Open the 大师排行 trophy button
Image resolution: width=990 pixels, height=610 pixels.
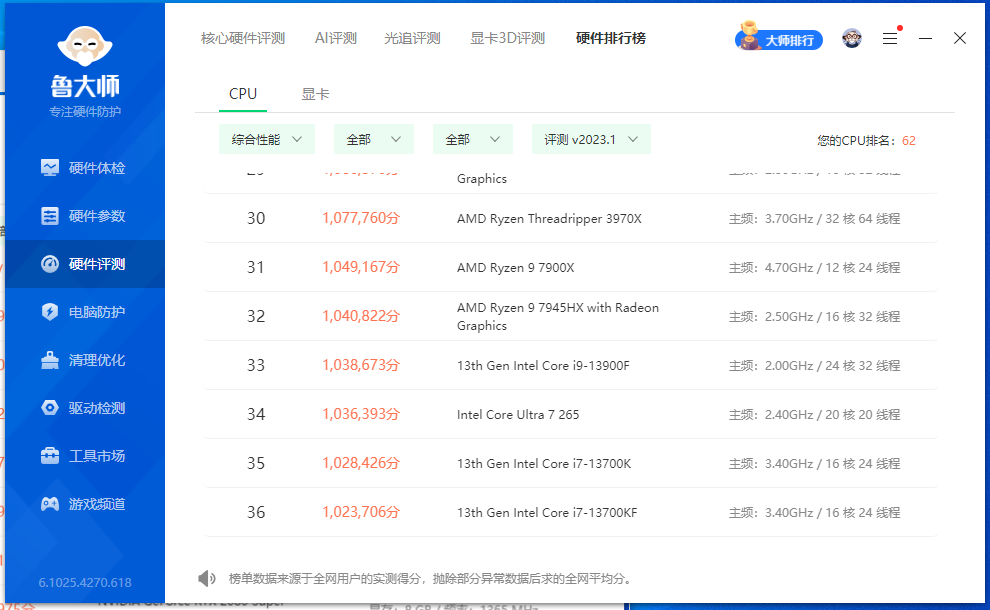pyautogui.click(x=778, y=38)
